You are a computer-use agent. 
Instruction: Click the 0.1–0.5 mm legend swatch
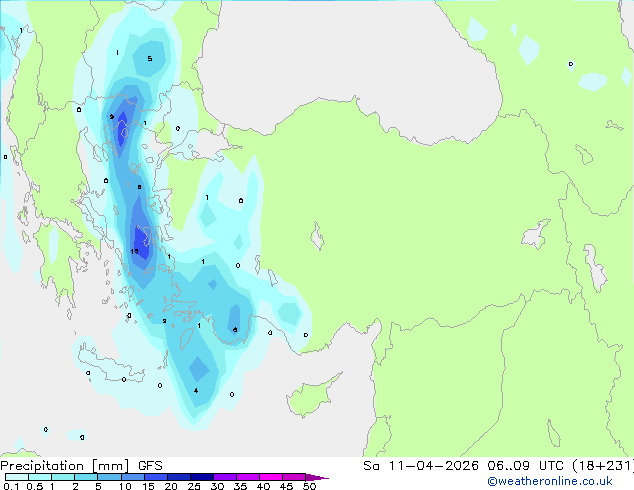17,477
